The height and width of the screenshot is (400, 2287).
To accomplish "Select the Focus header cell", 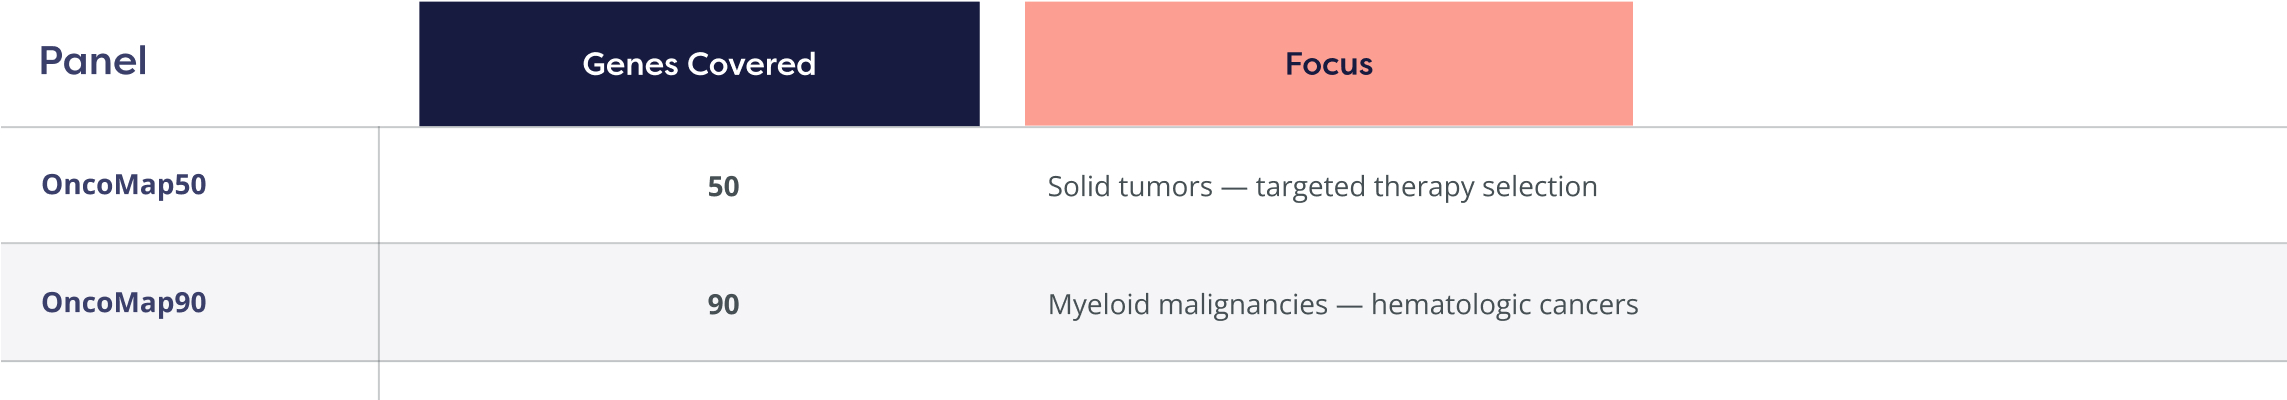I will point(1328,64).
